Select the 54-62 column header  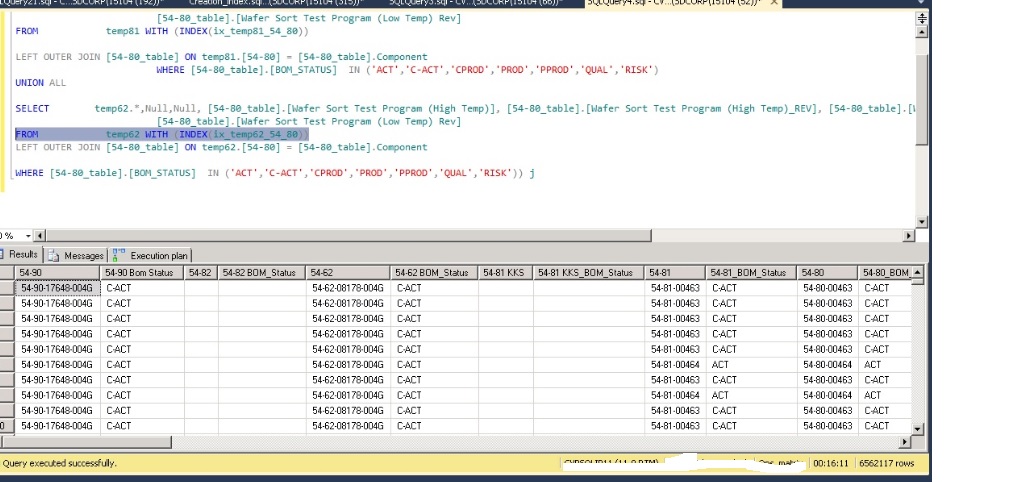(x=348, y=273)
